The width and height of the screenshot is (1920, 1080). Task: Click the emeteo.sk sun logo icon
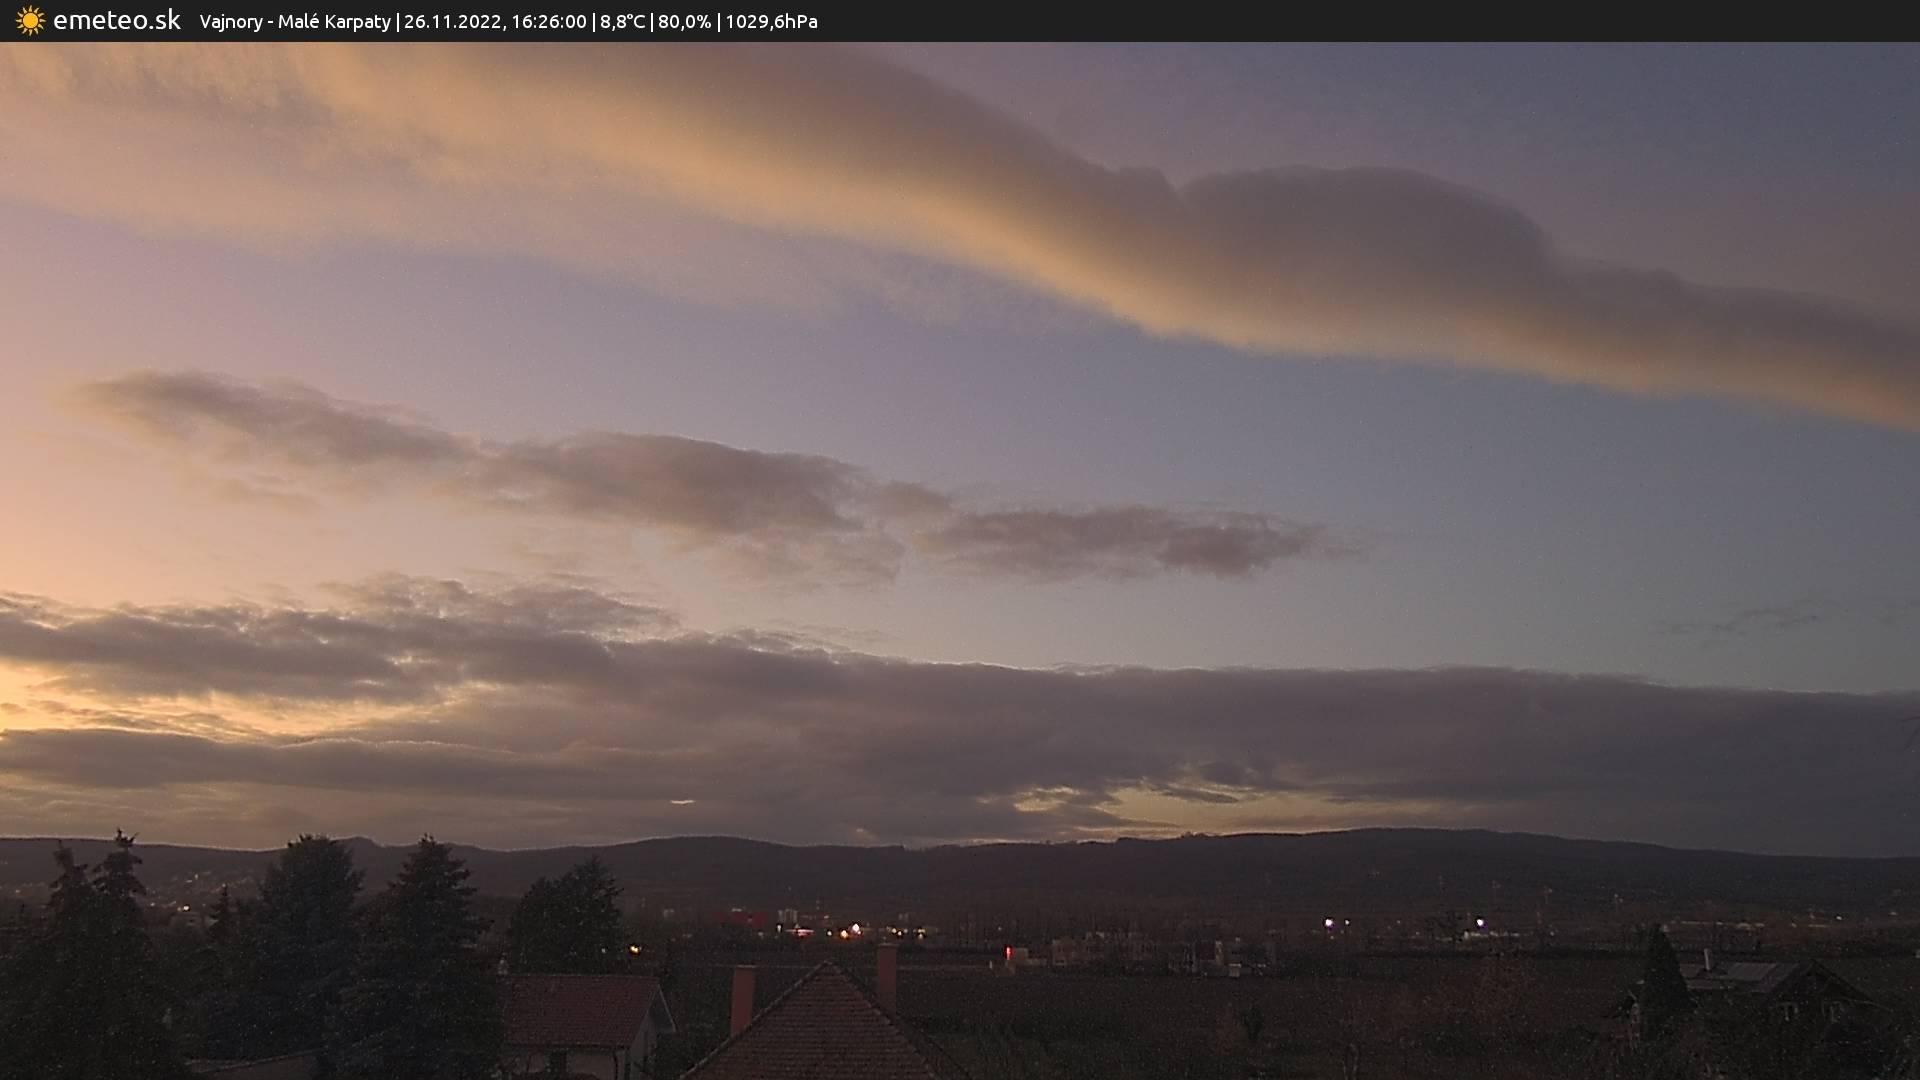[x=30, y=21]
